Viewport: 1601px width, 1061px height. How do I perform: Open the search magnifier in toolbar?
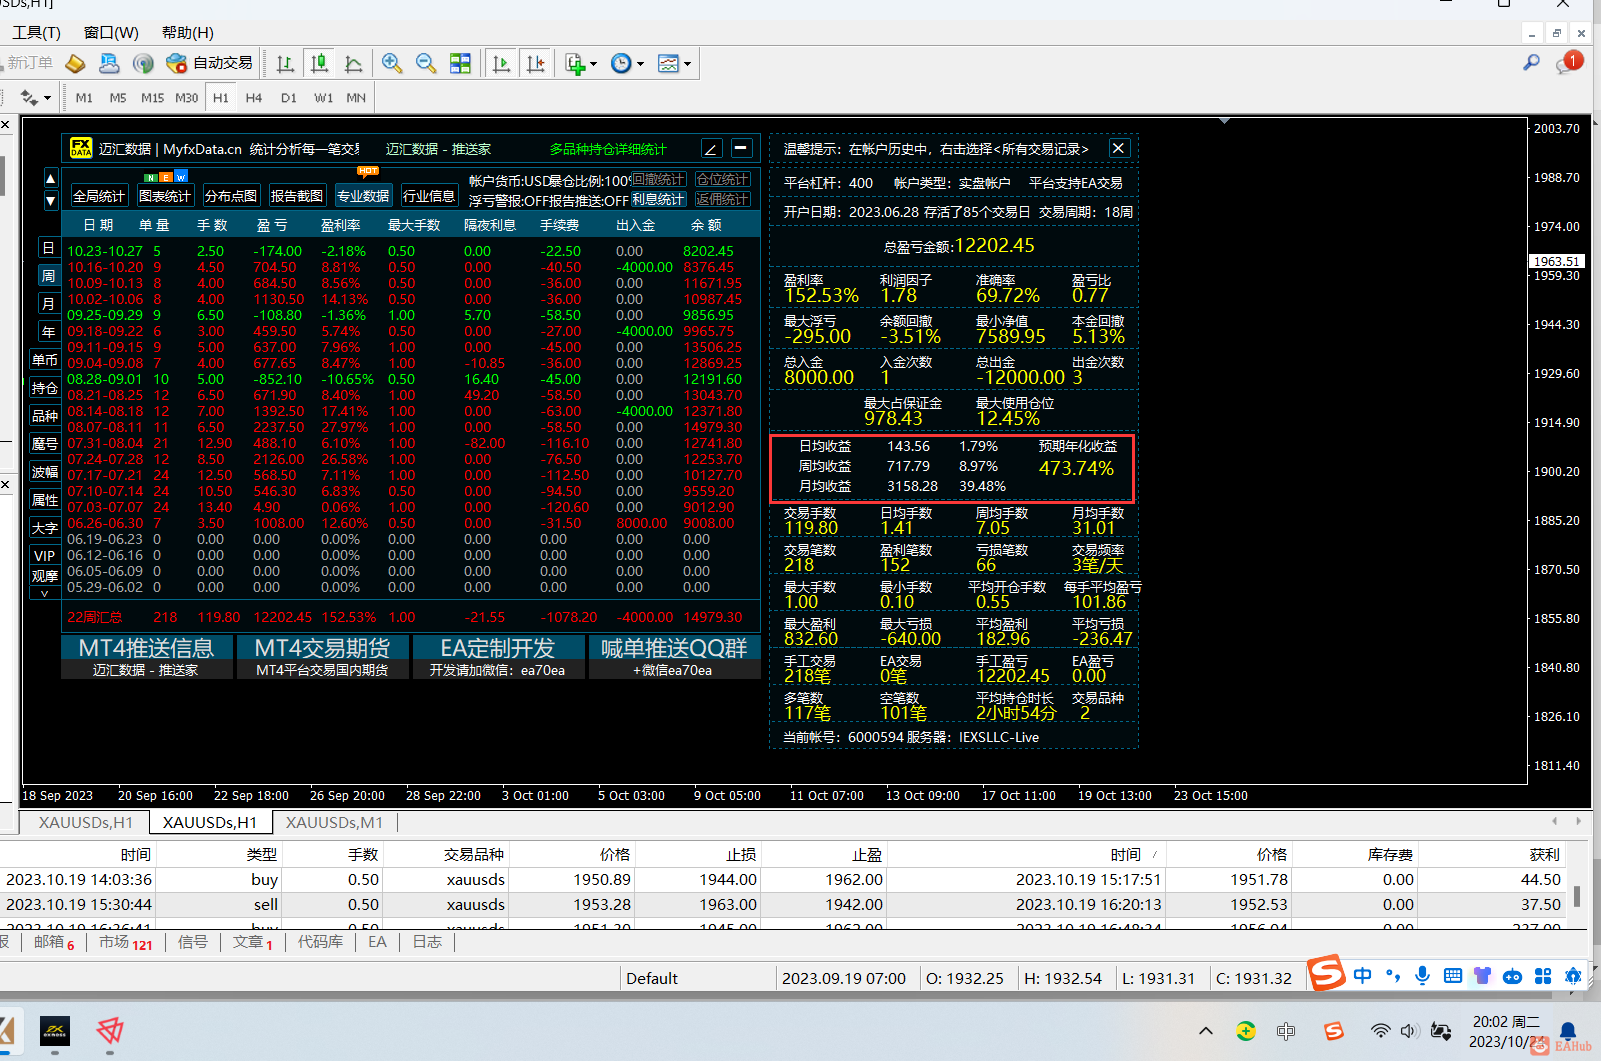[x=1531, y=63]
